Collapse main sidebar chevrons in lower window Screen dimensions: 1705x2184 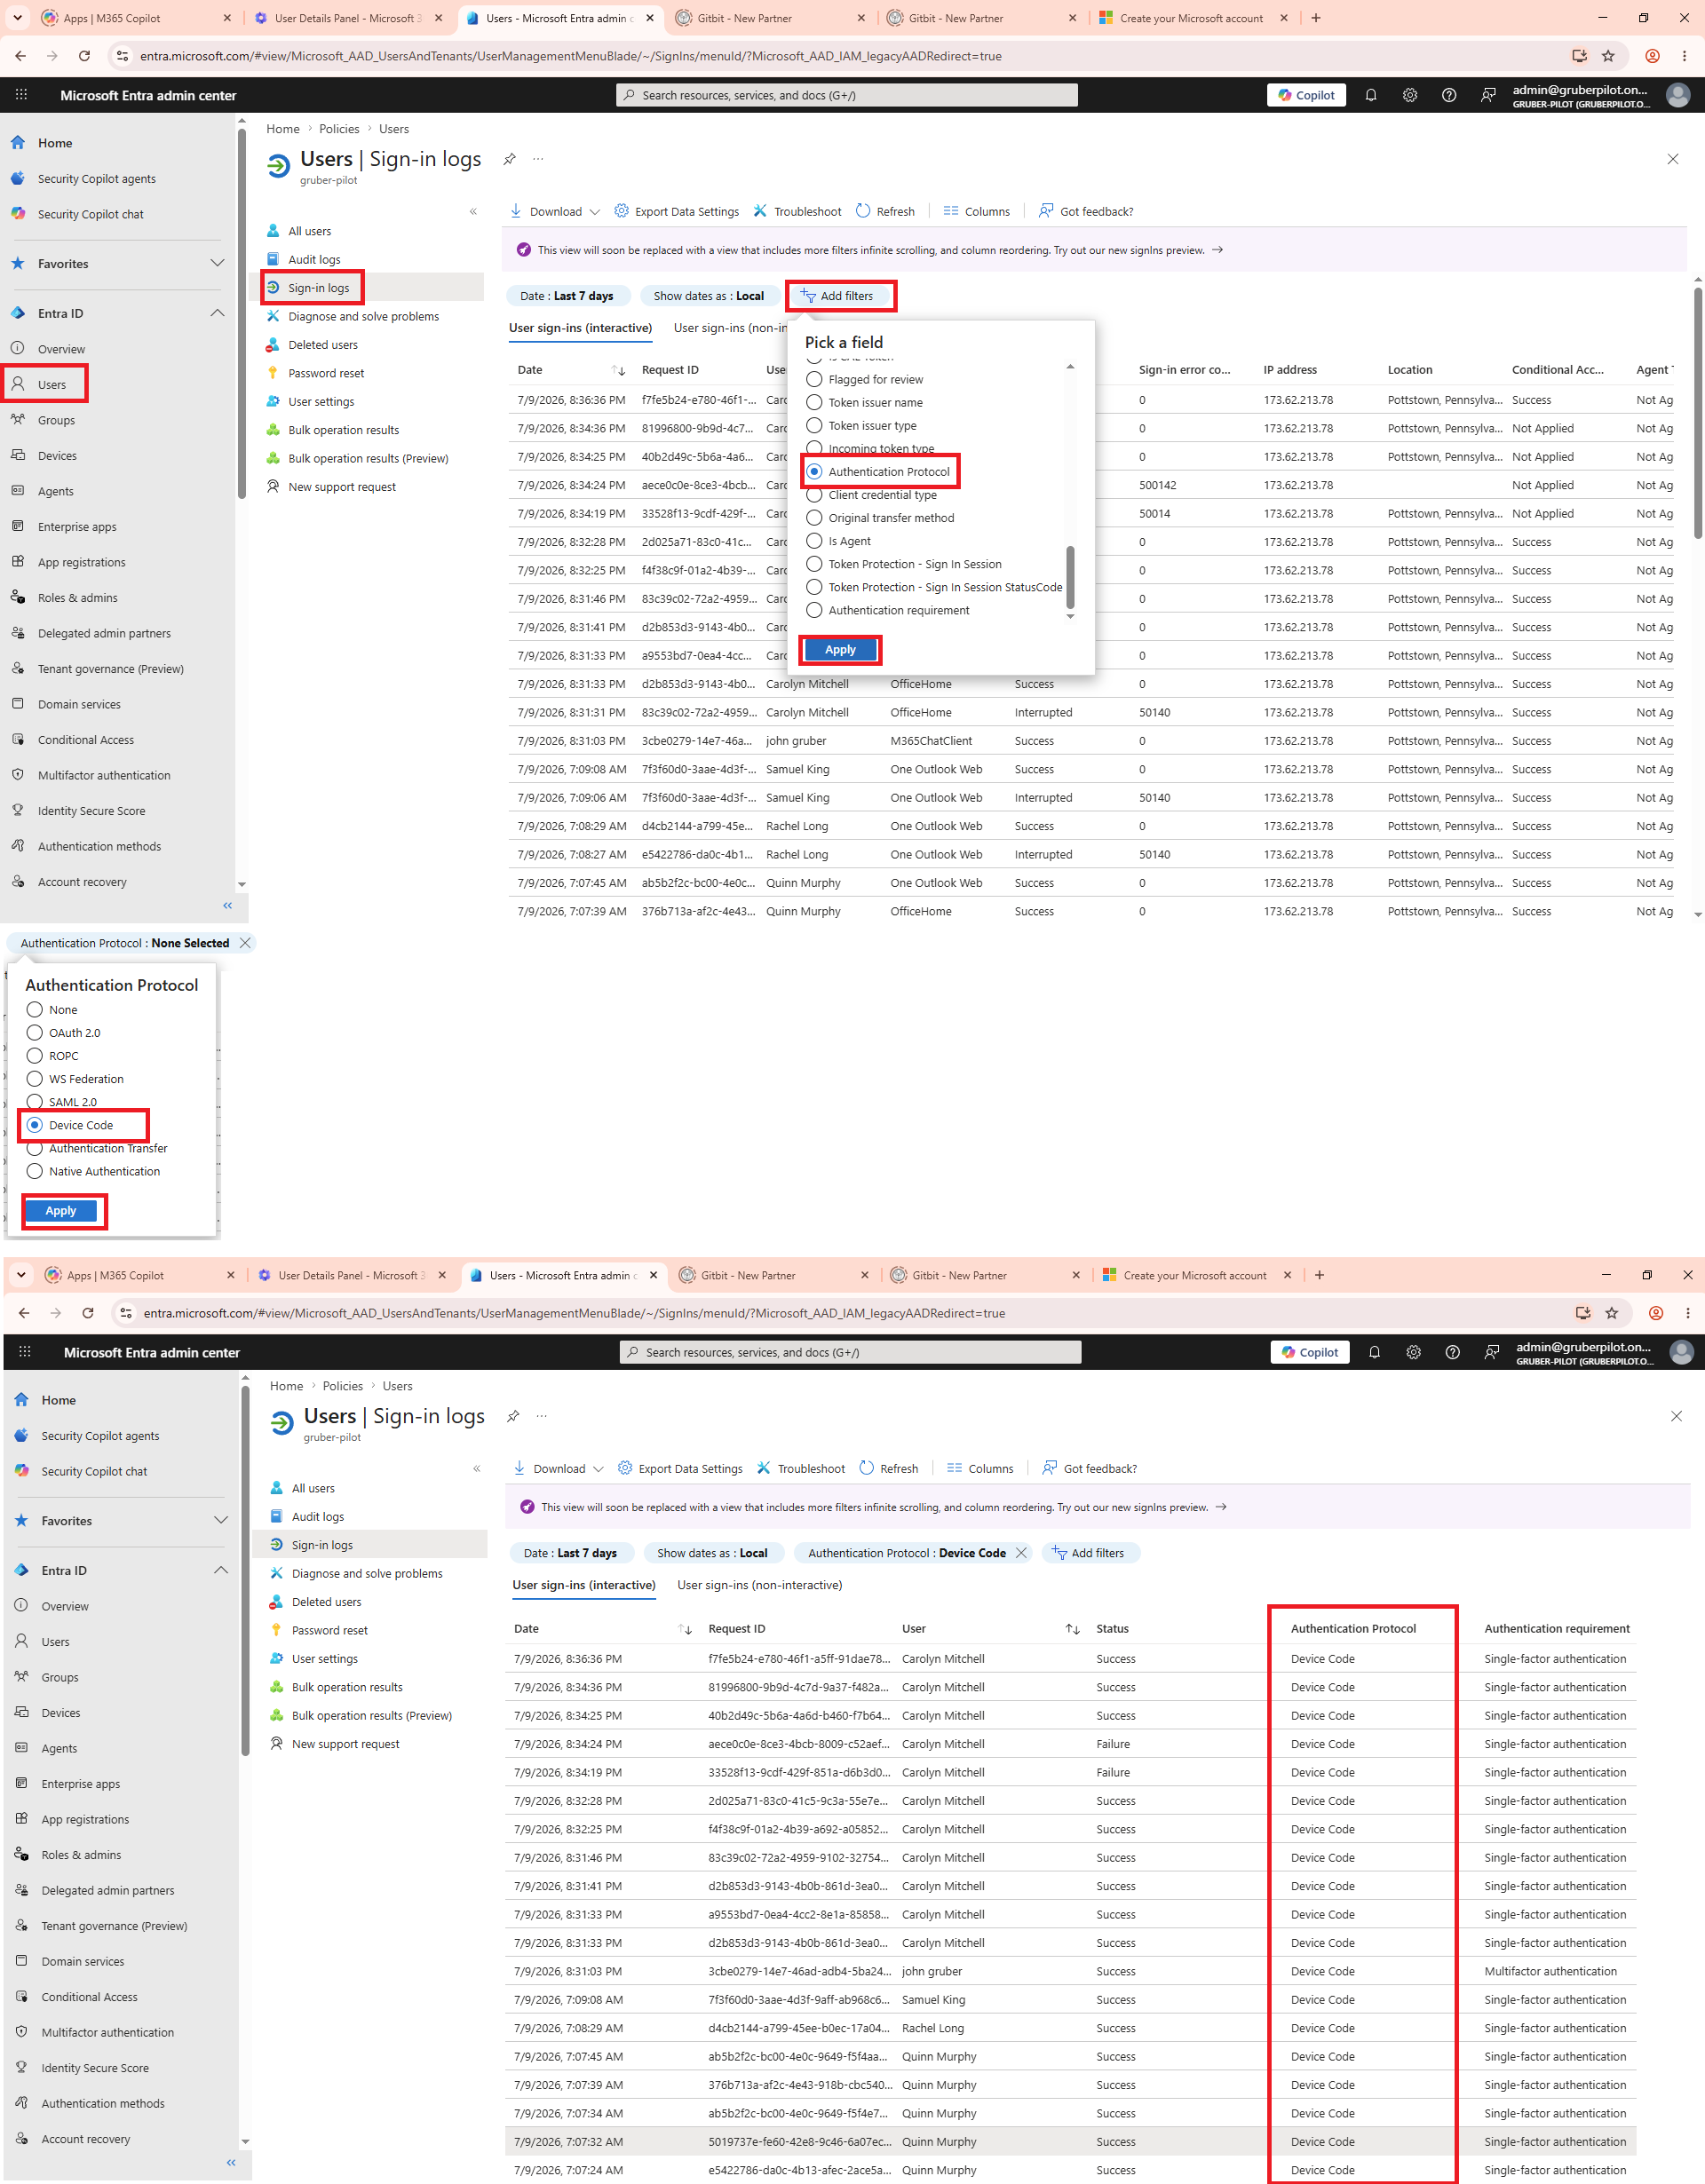point(231,2162)
